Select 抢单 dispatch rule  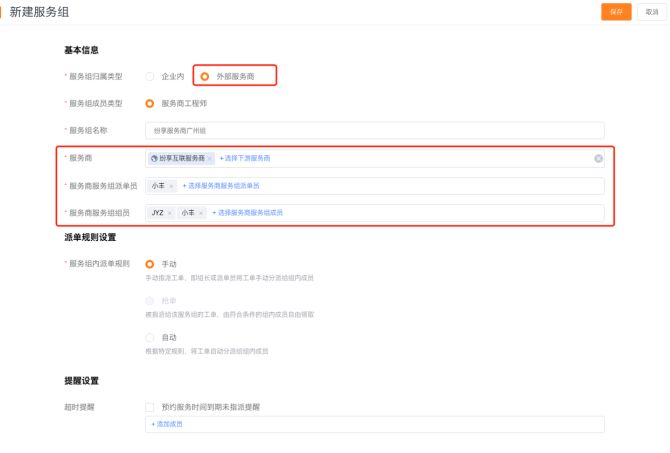pyautogui.click(x=150, y=300)
